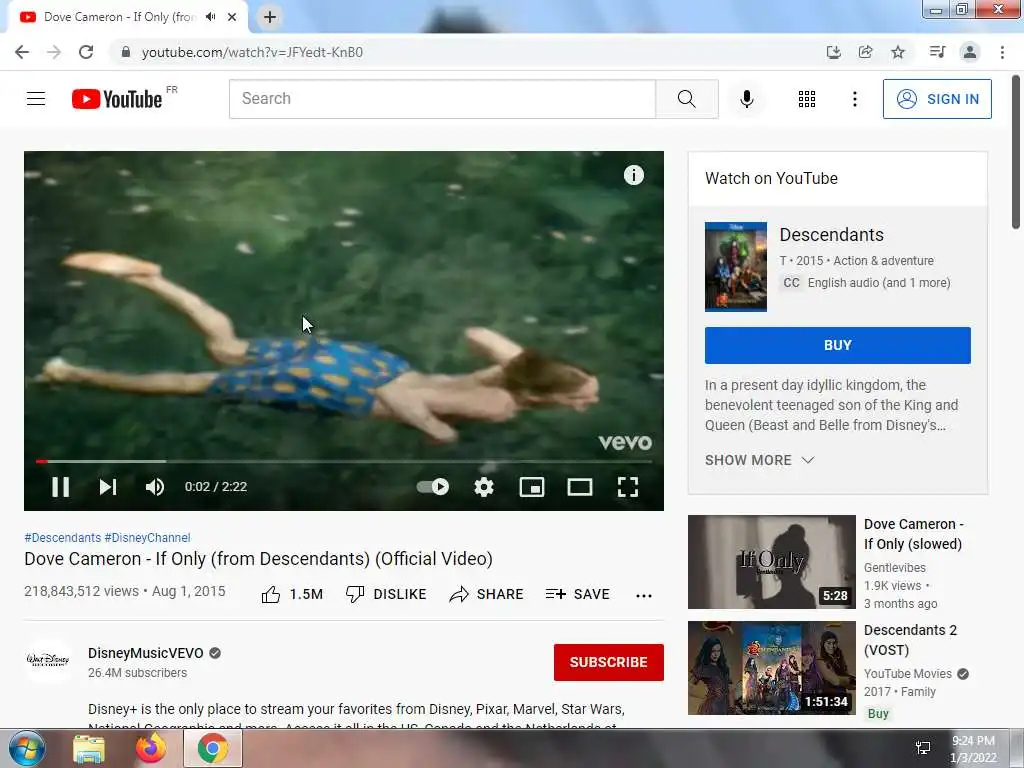
Task: Enter full screen mode
Action: click(628, 487)
